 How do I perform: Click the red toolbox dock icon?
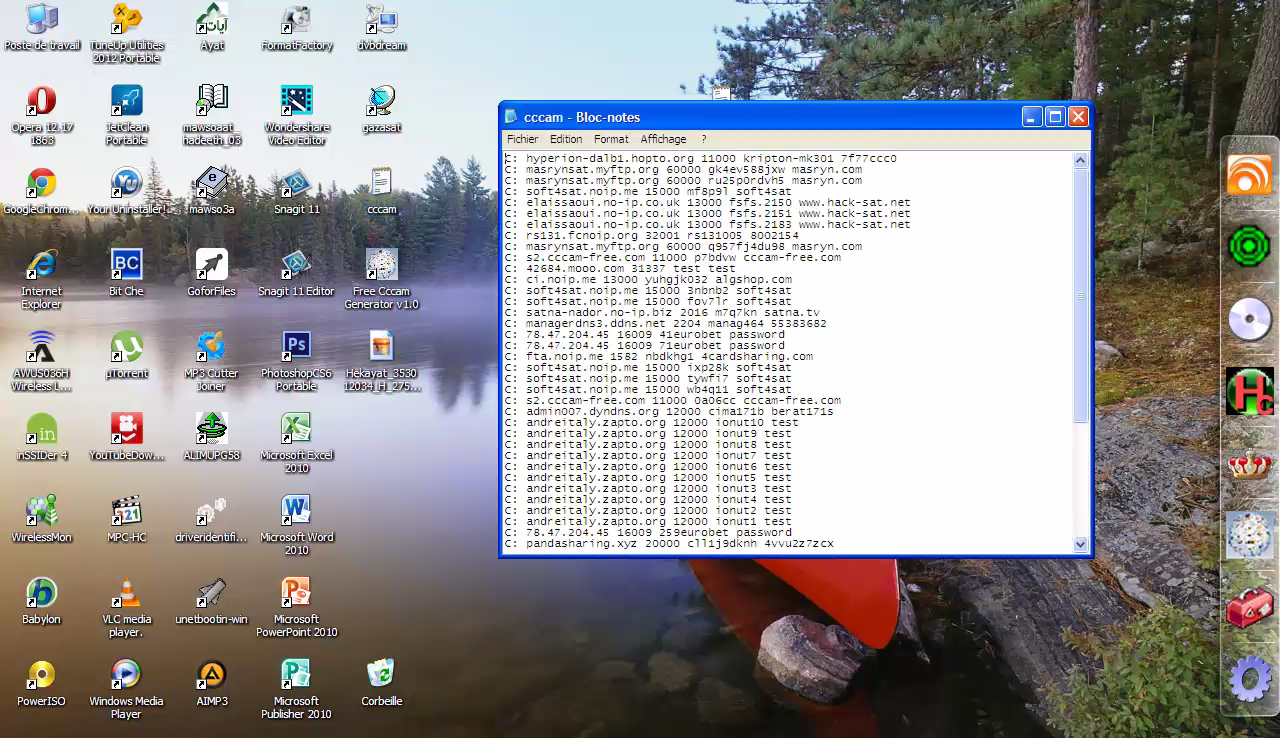pyautogui.click(x=1249, y=607)
